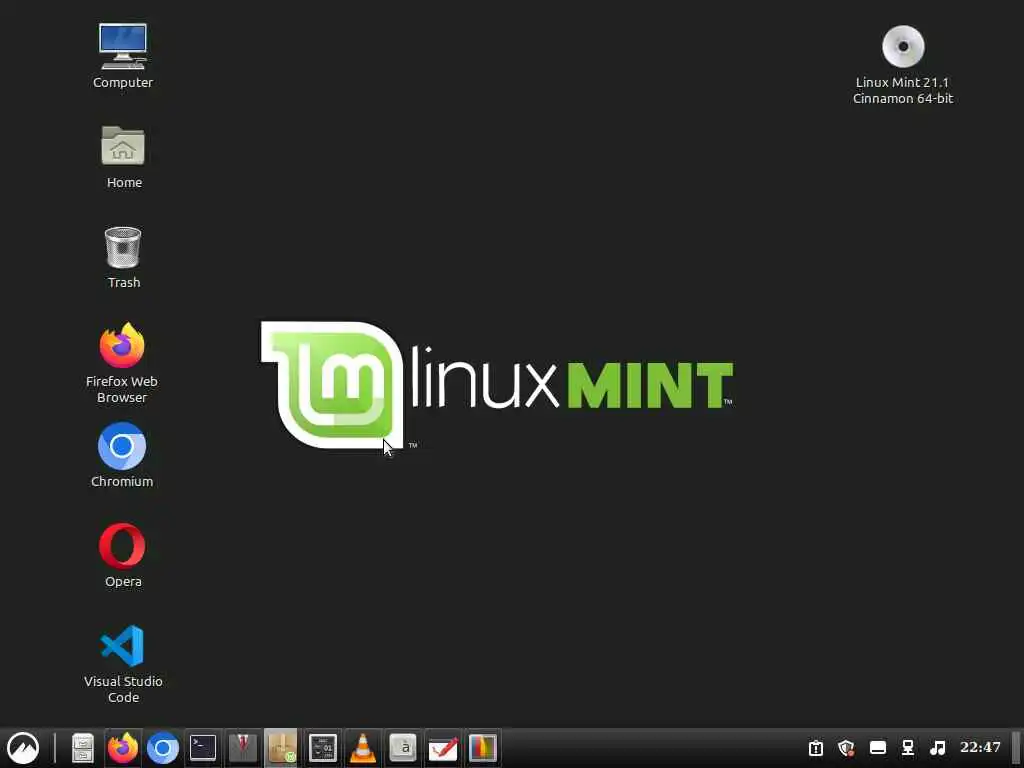This screenshot has width=1024, height=768.
Task: Open the main menu mountain-logo button
Action: [x=23, y=748]
